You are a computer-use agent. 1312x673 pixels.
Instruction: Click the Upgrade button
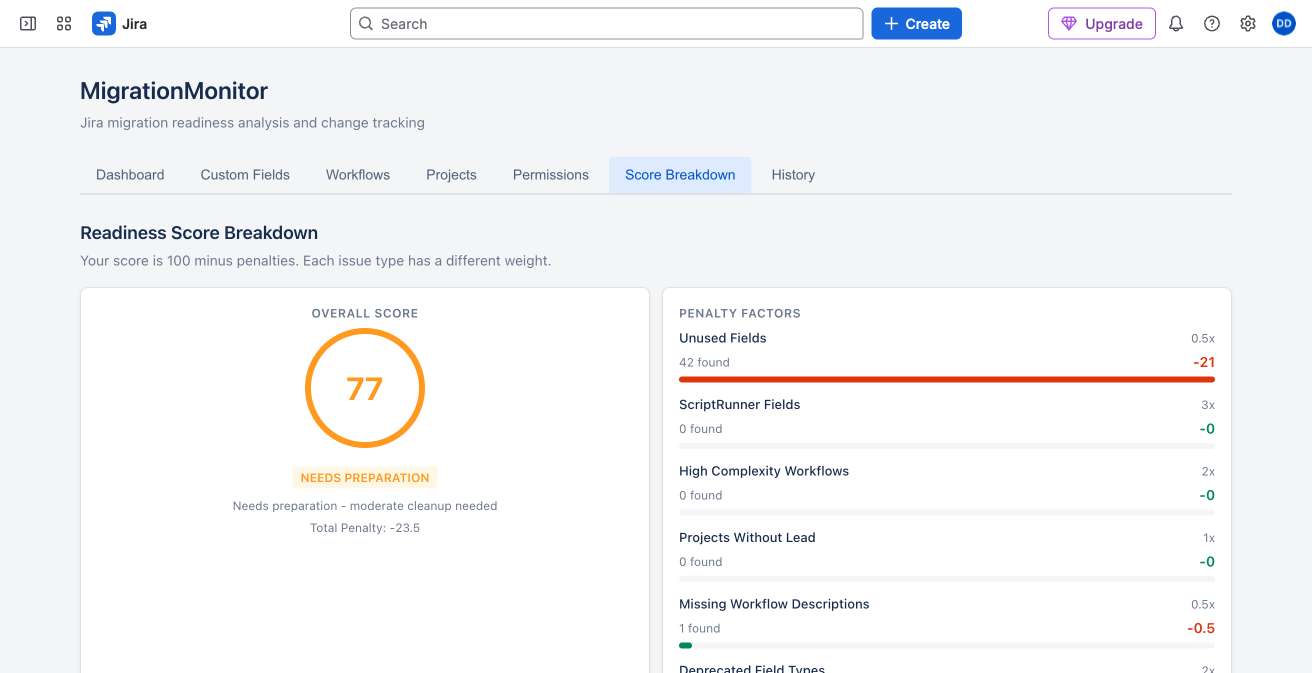coord(1102,23)
